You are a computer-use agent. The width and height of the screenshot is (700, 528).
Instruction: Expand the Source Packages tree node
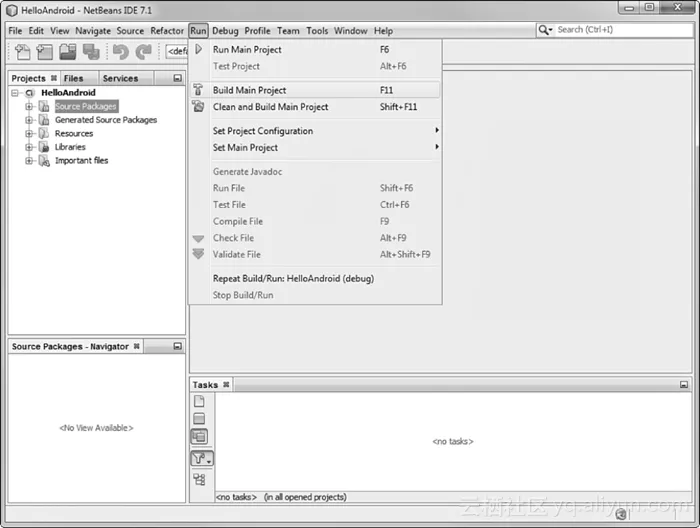pyautogui.click(x=30, y=106)
